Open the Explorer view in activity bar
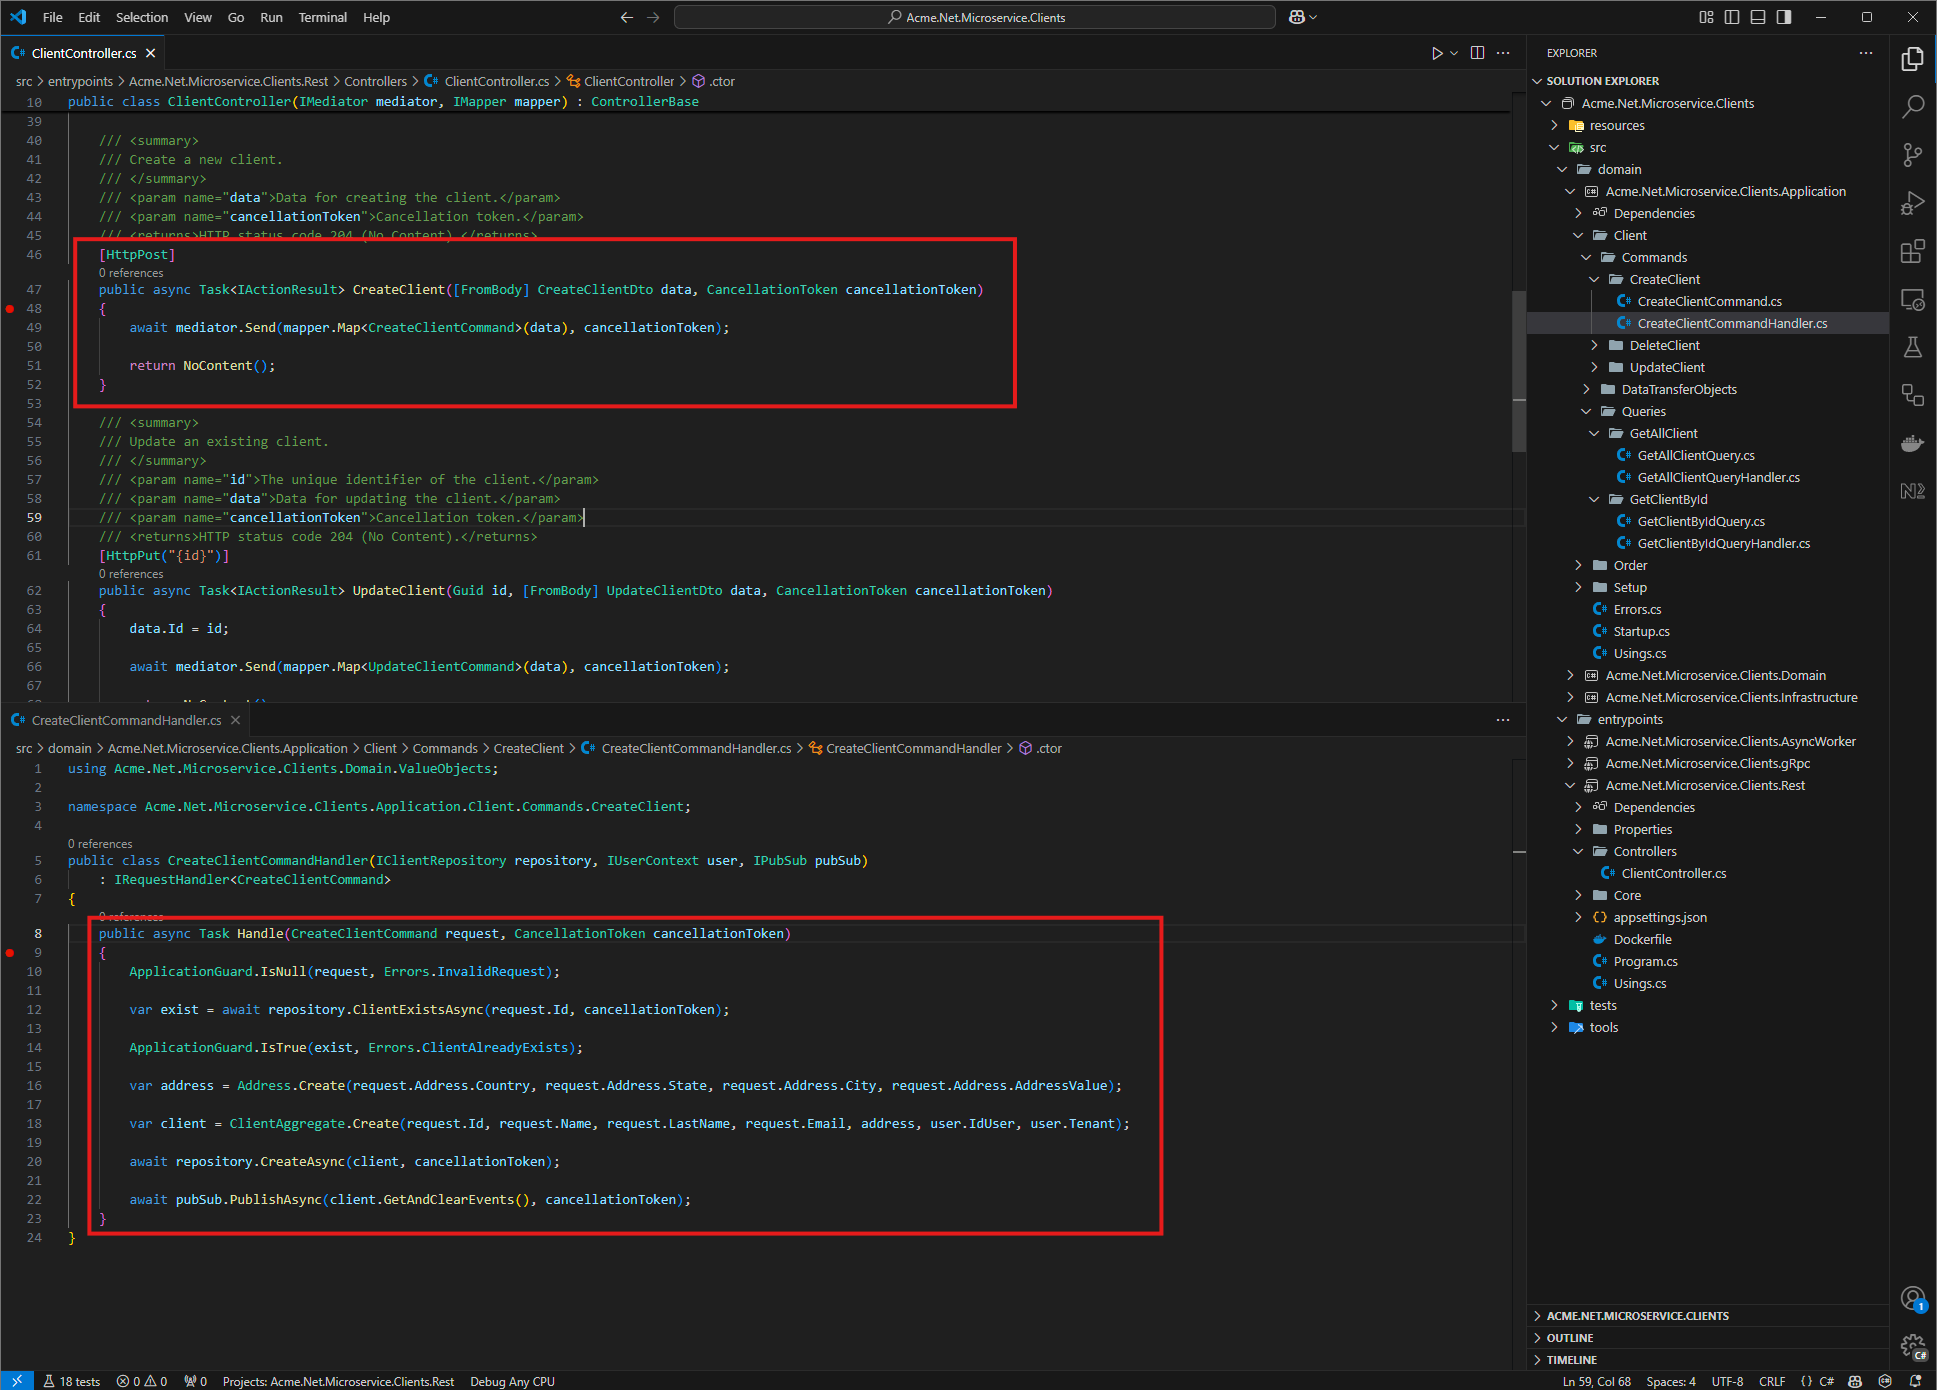The width and height of the screenshot is (1937, 1390). [1912, 59]
